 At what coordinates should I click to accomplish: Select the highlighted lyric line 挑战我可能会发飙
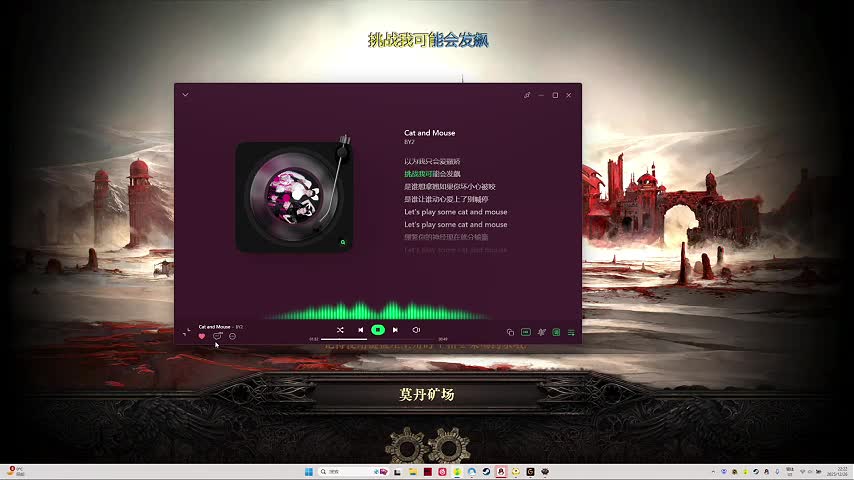pyautogui.click(x=432, y=174)
